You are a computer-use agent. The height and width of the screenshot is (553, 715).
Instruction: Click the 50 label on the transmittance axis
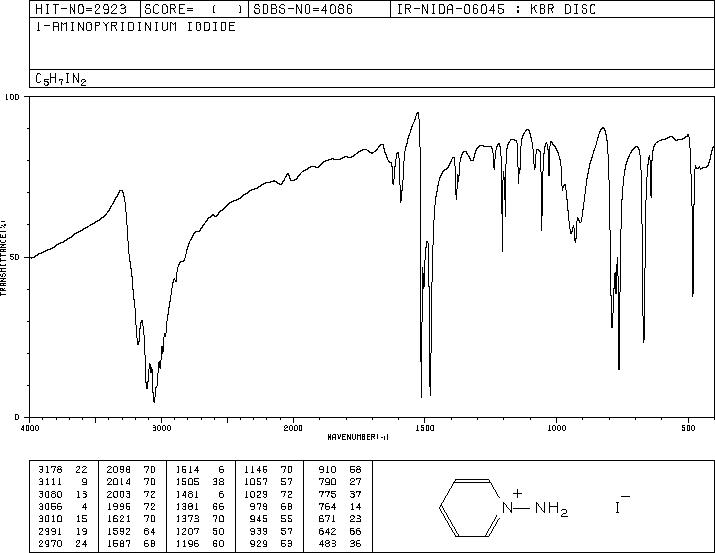(x=16, y=257)
